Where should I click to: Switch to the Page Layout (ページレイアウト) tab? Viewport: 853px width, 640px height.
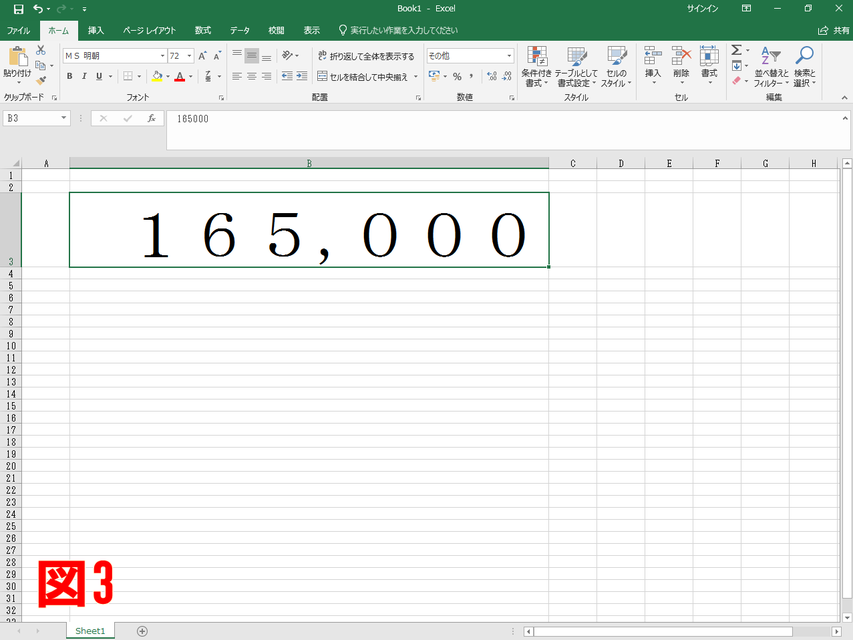(149, 30)
